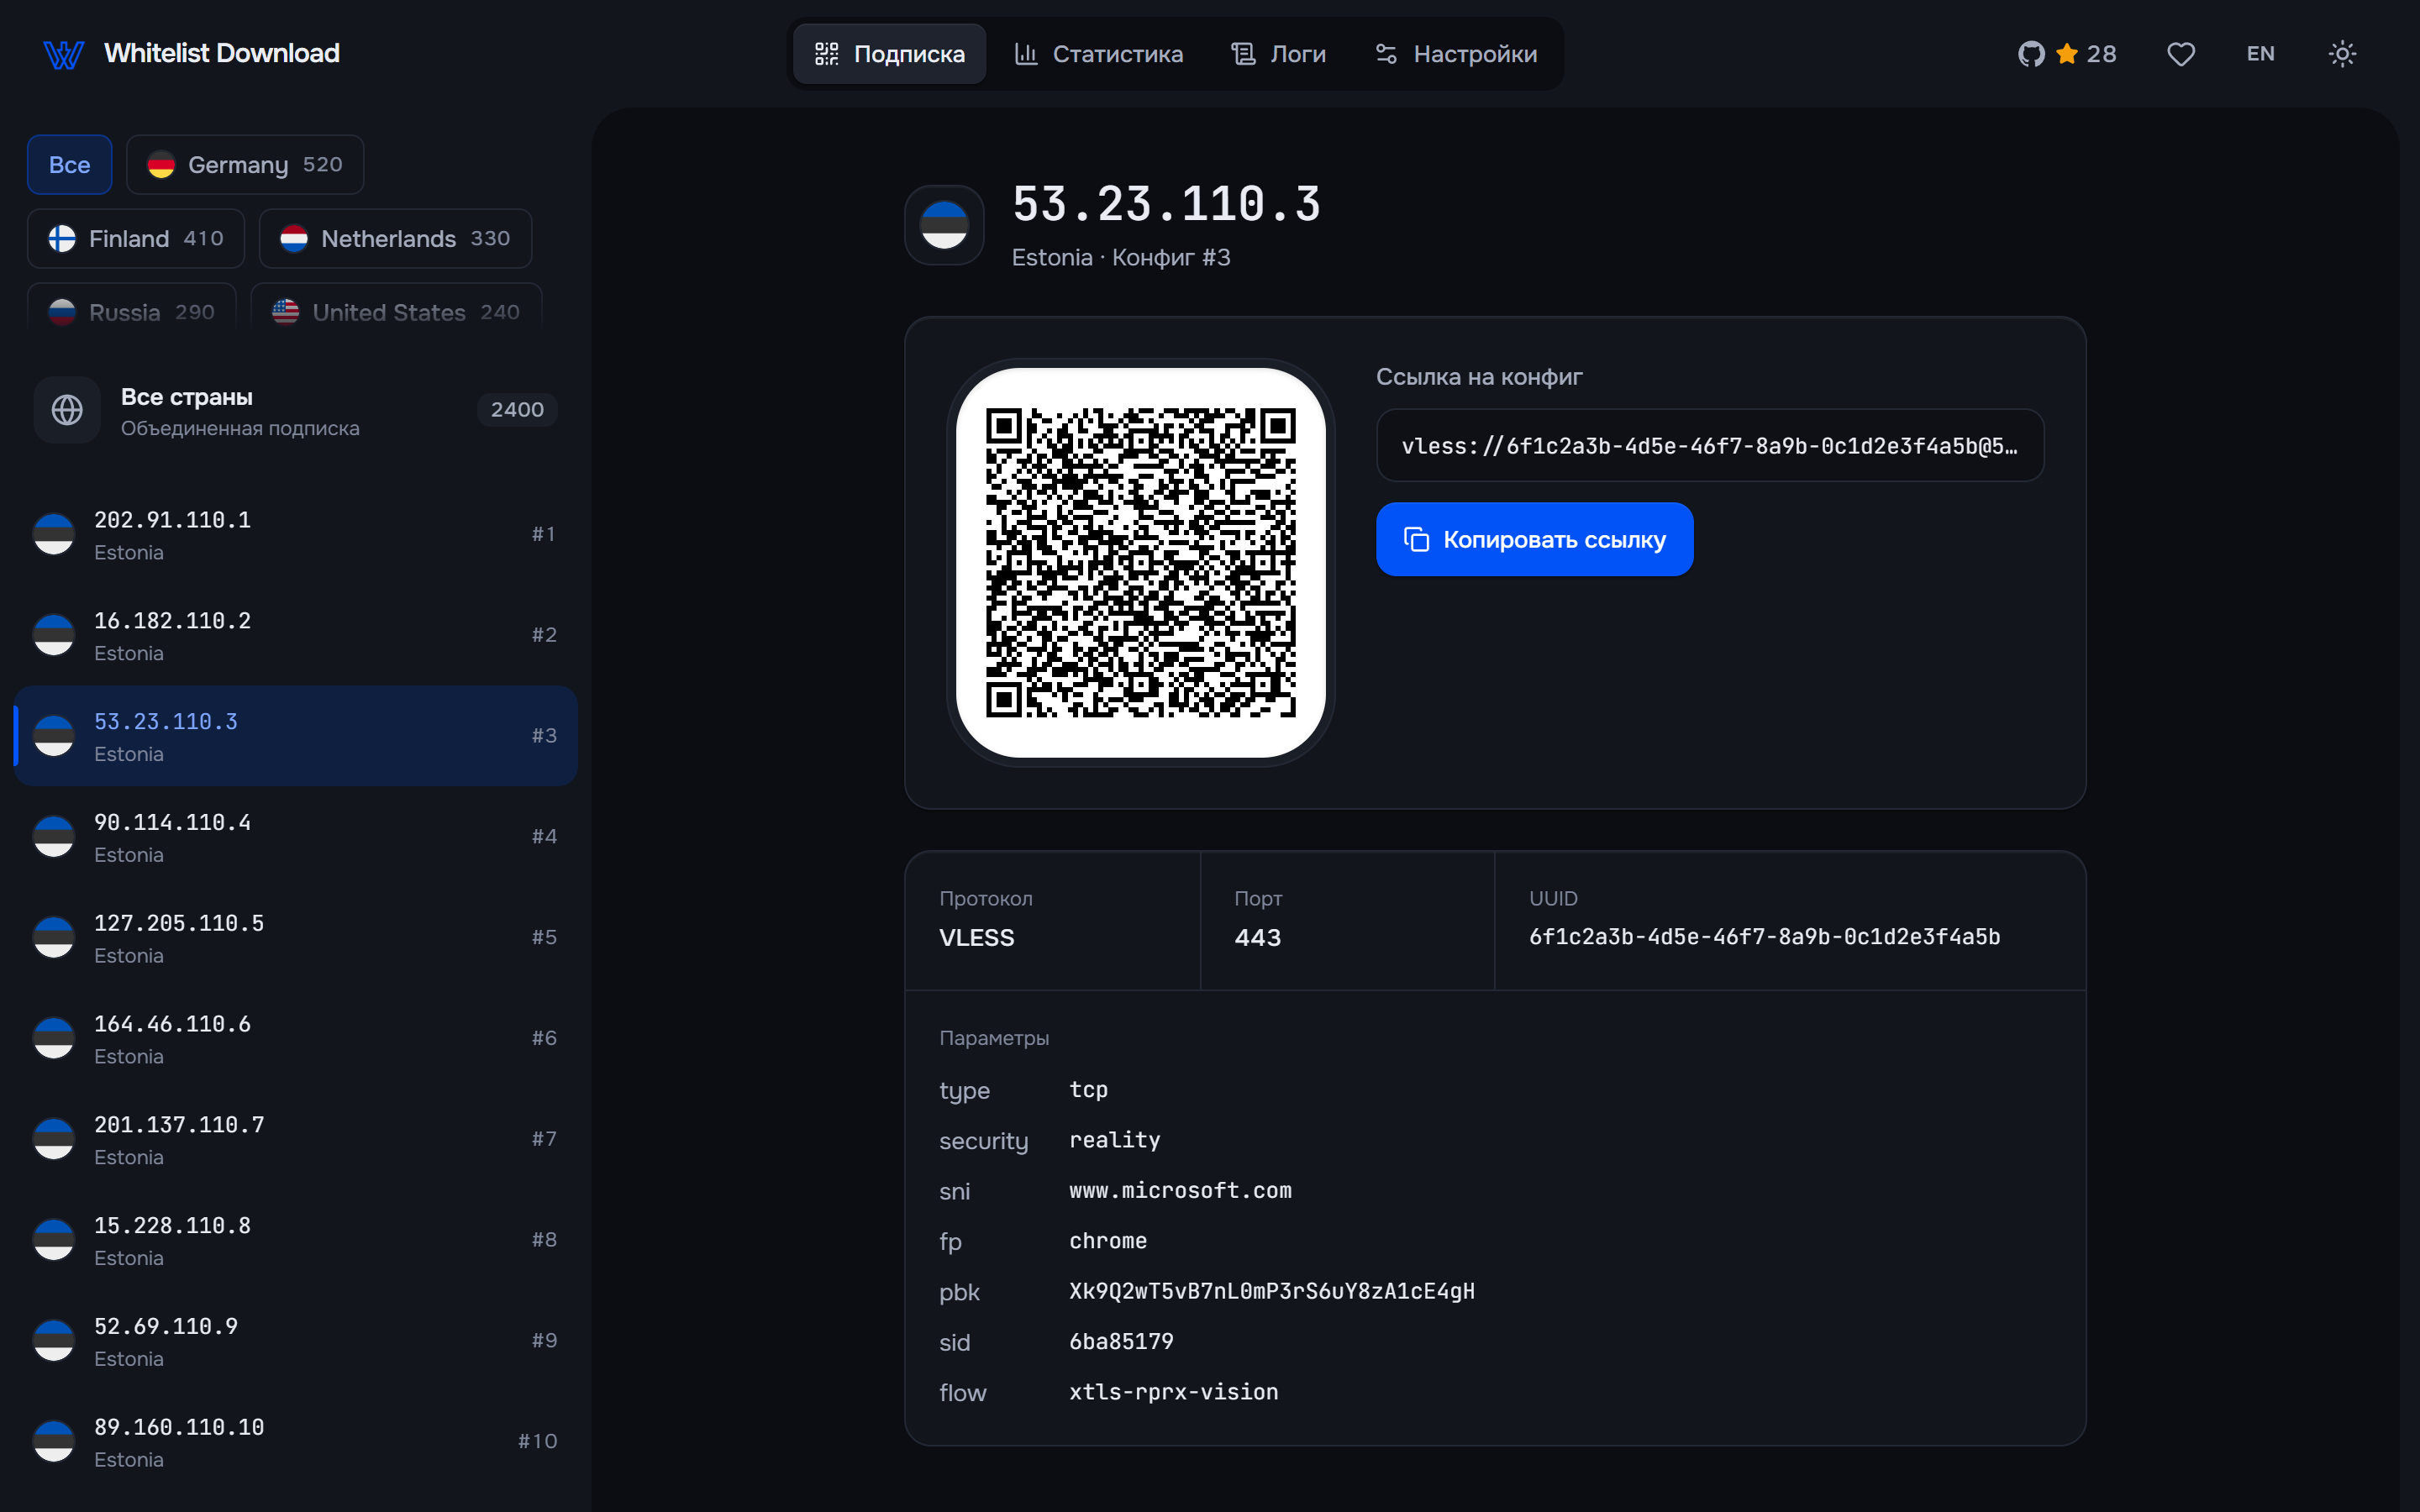Click the large Estonia flag in header
Screen dimensions: 2420x1512
pos(944,225)
